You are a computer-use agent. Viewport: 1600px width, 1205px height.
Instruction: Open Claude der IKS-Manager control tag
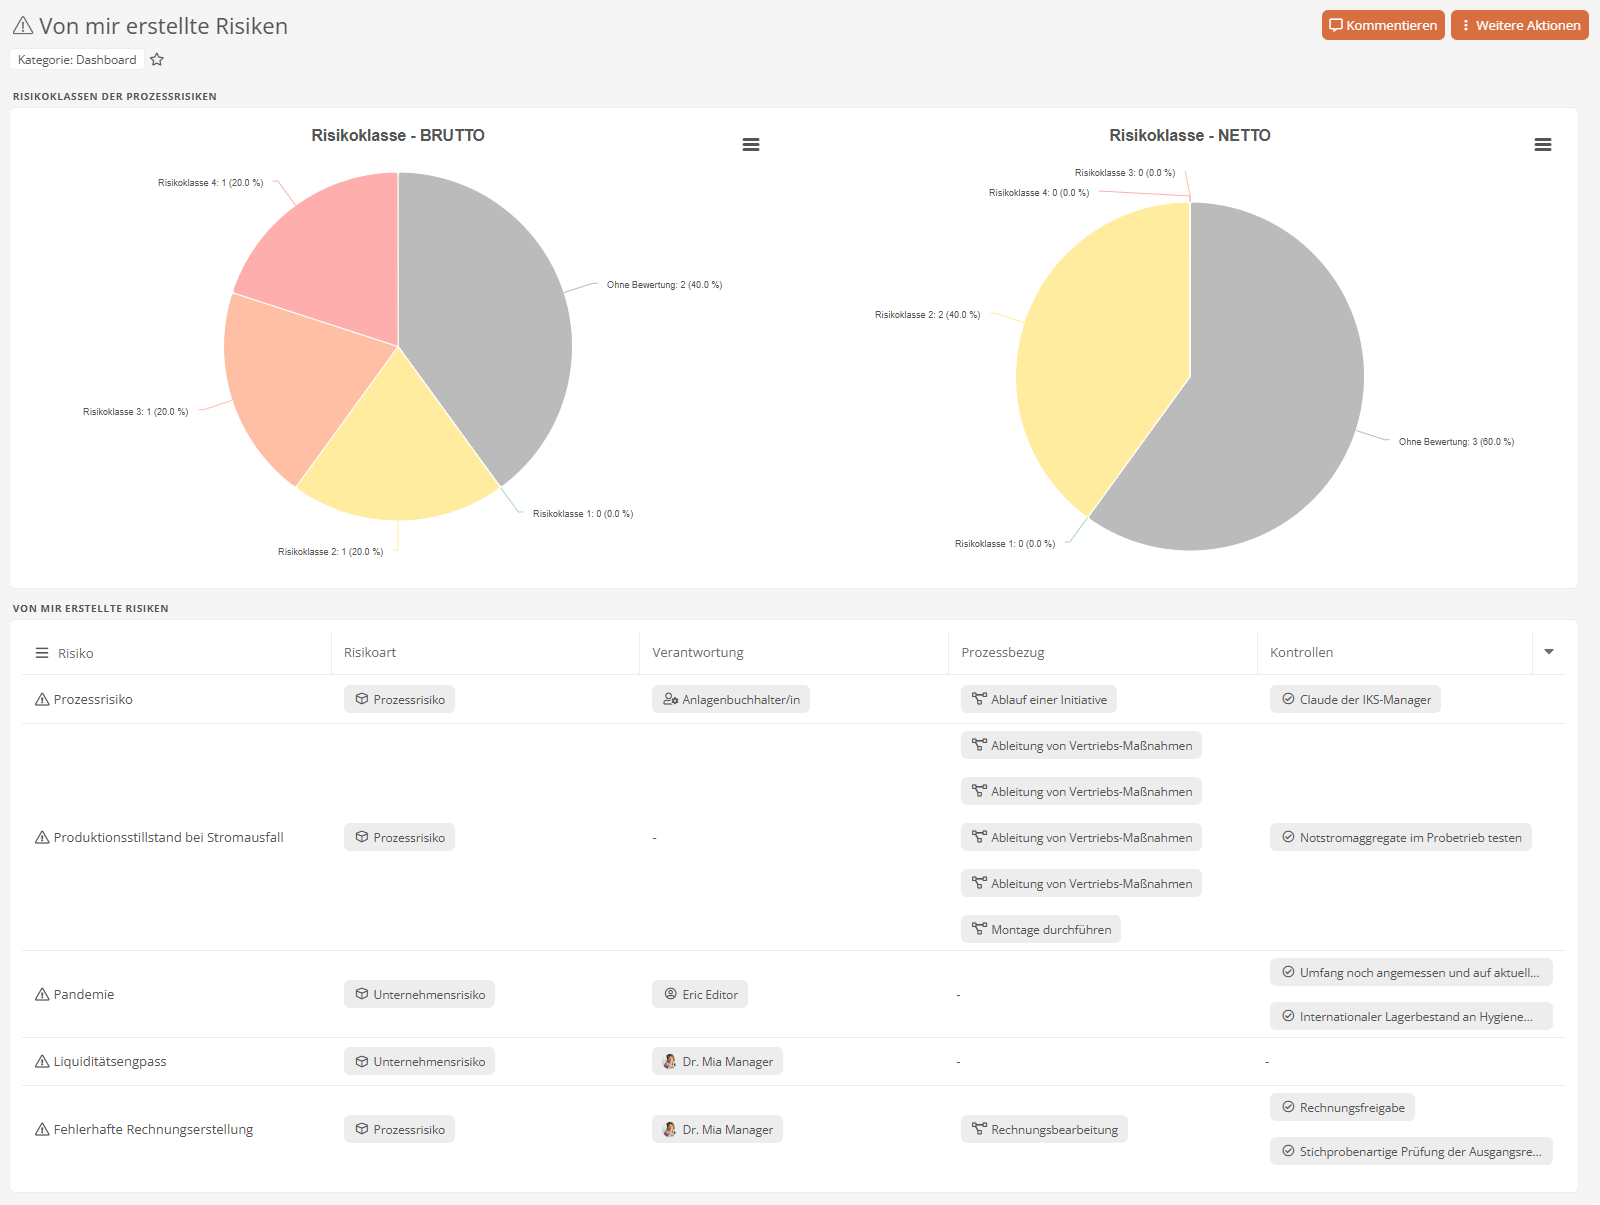(x=1355, y=699)
